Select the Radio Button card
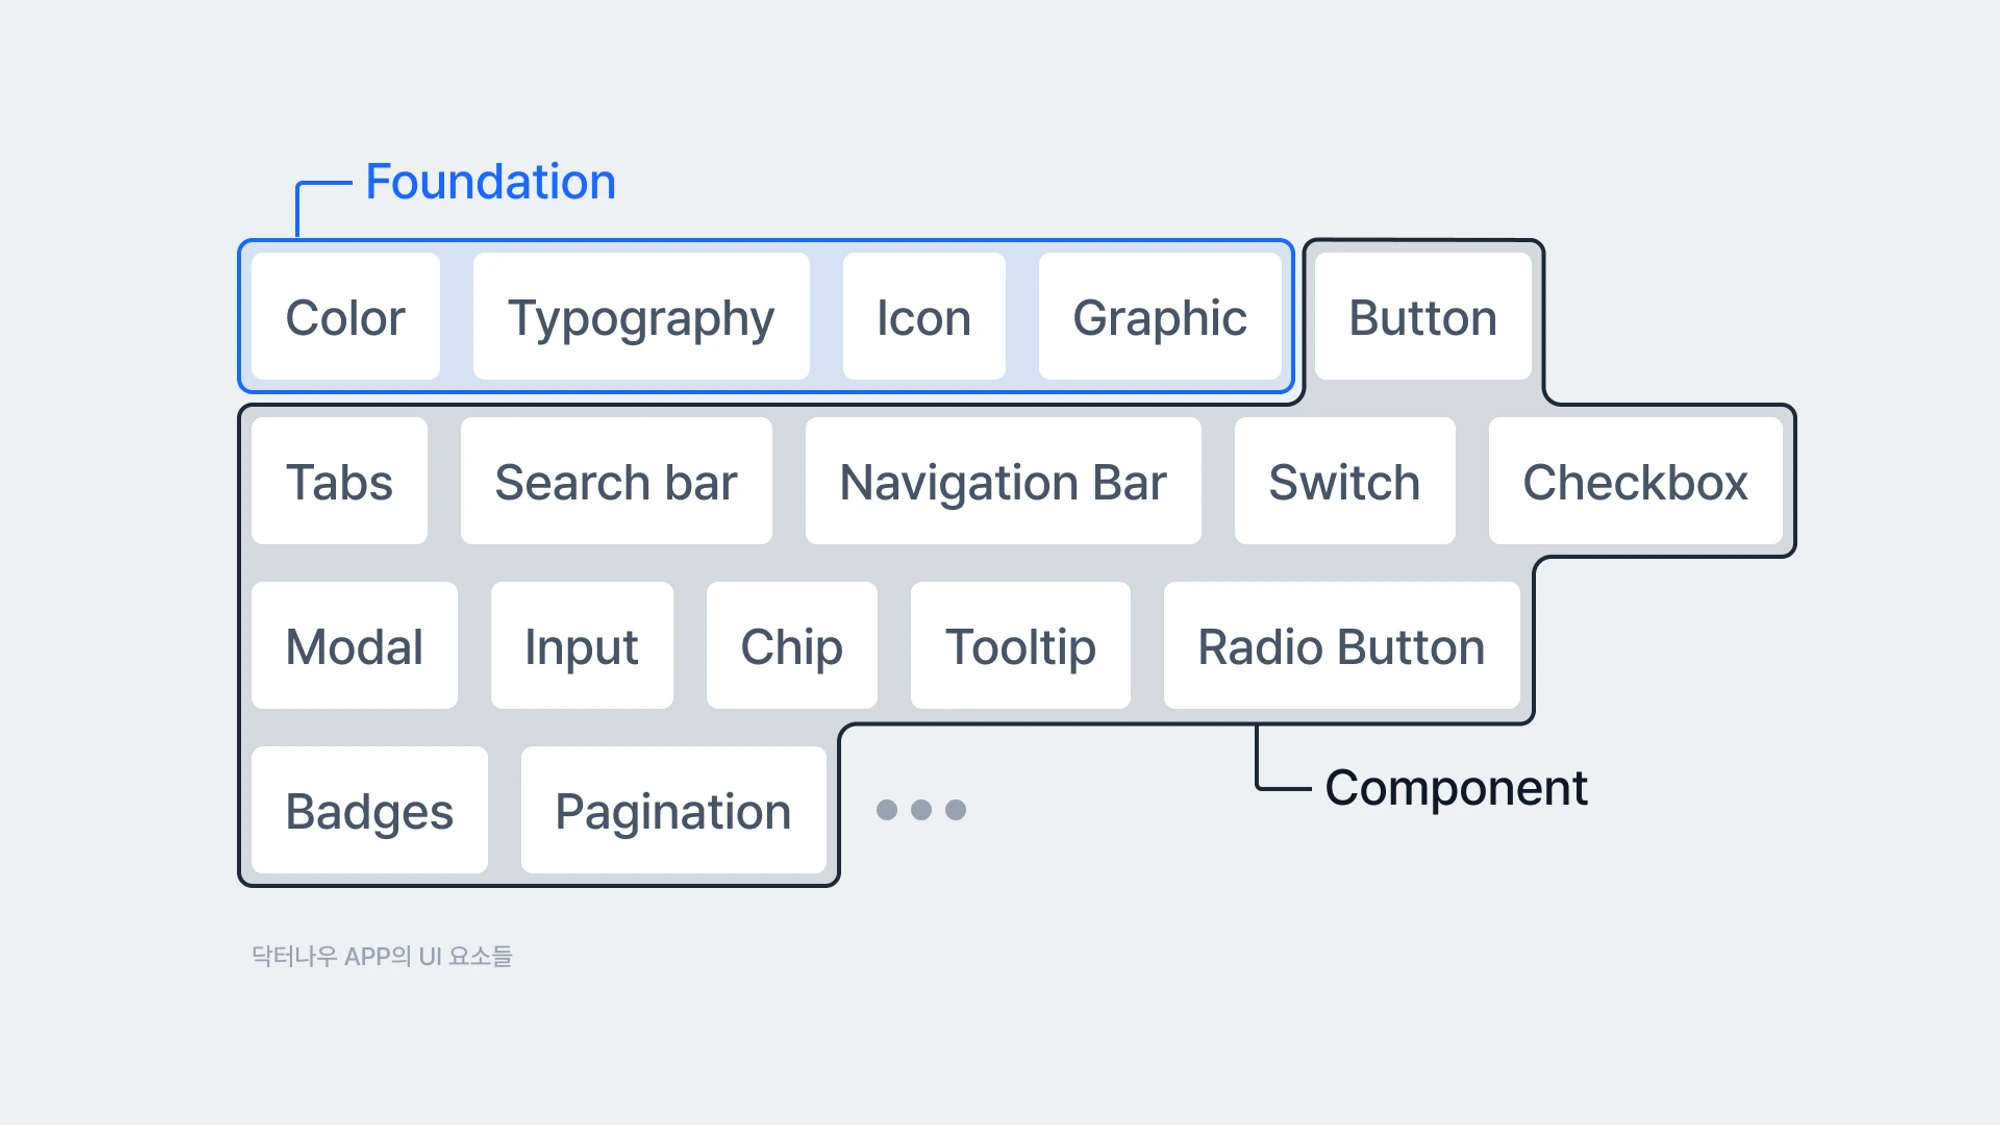 pos(1342,646)
